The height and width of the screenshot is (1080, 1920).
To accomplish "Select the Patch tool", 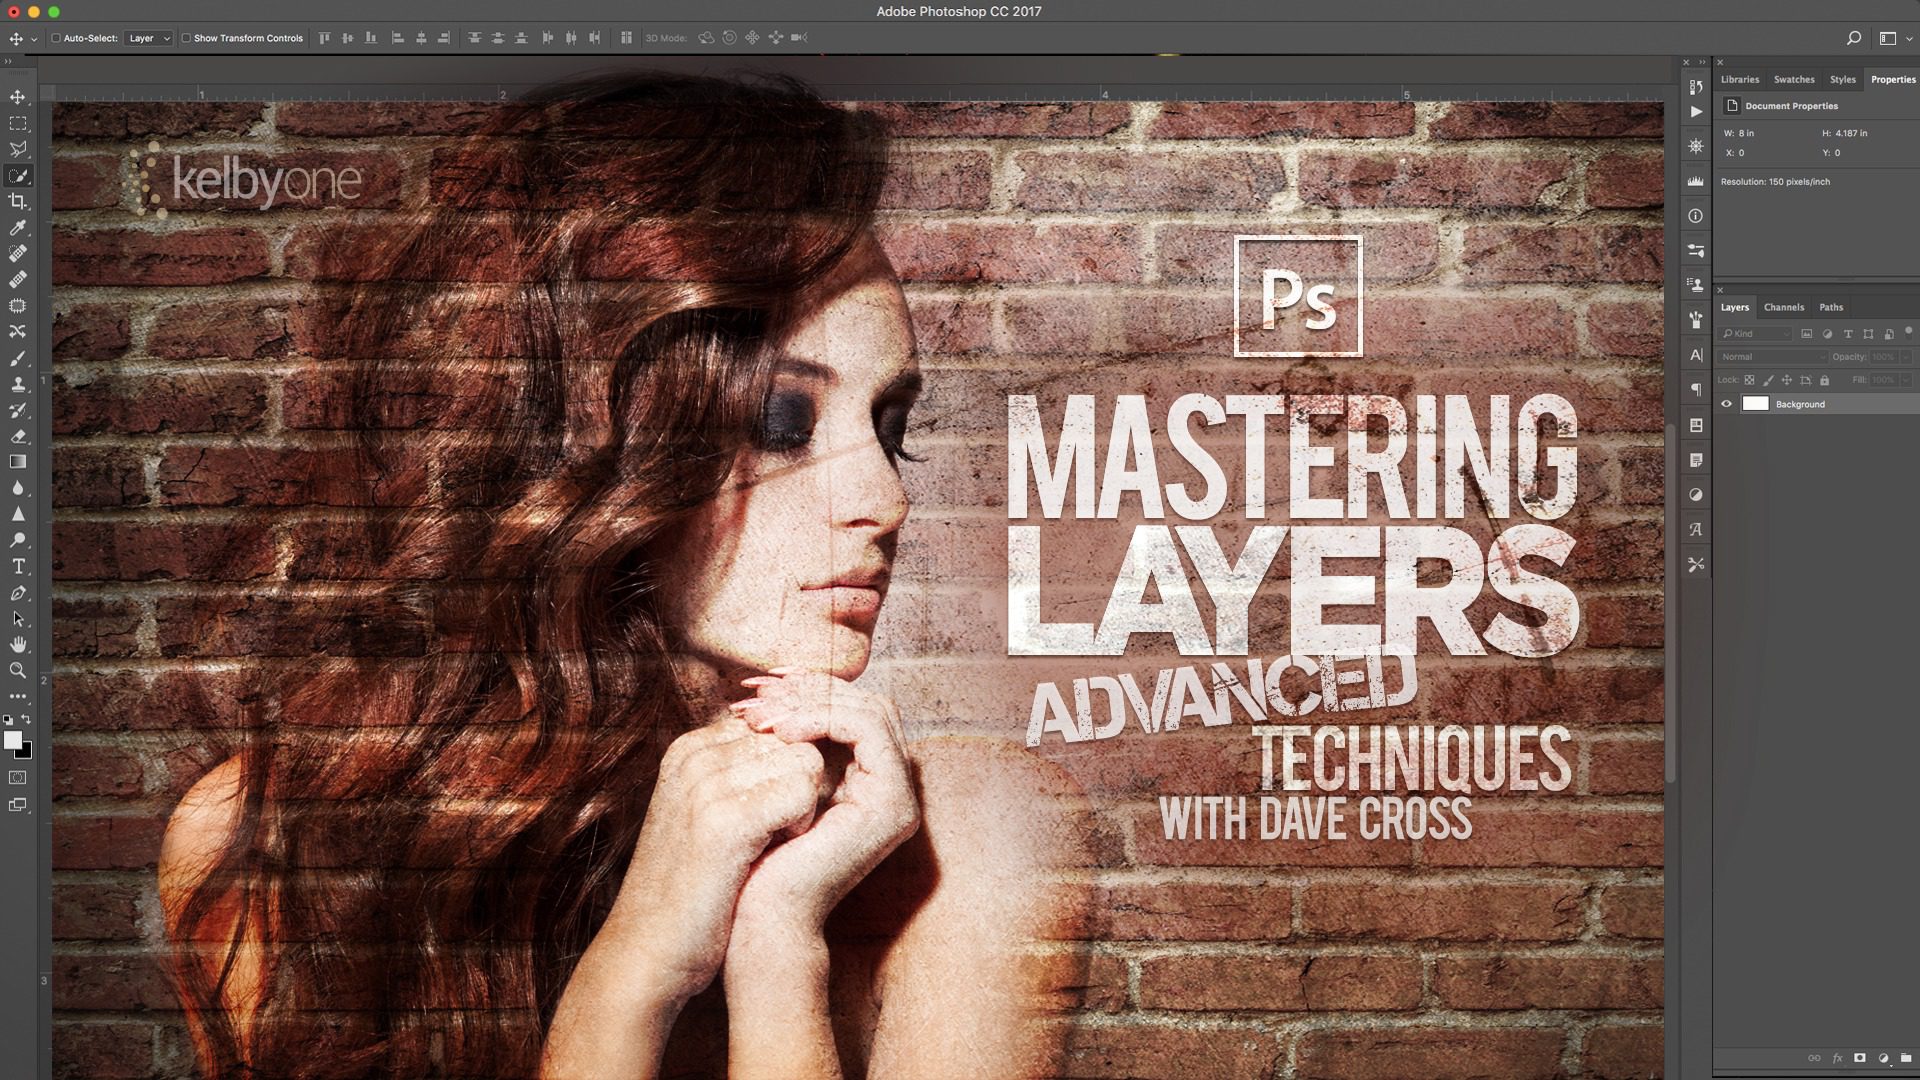I will pyautogui.click(x=18, y=306).
